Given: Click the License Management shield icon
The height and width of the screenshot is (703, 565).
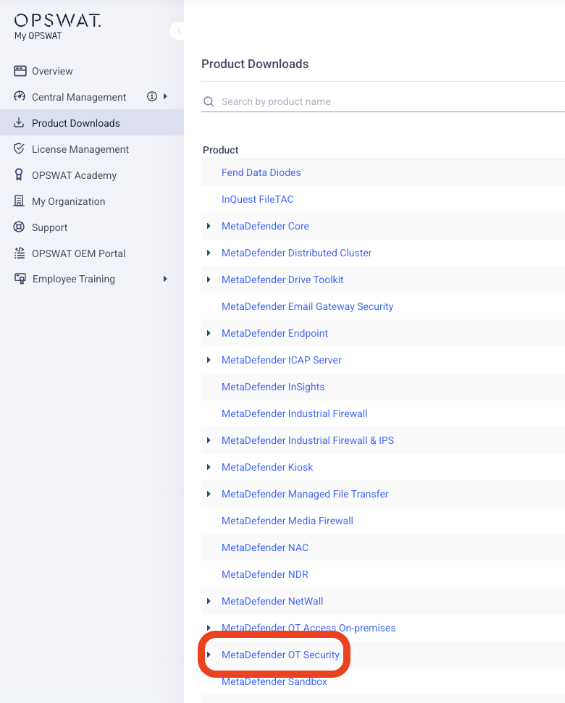Looking at the screenshot, I should (19, 148).
